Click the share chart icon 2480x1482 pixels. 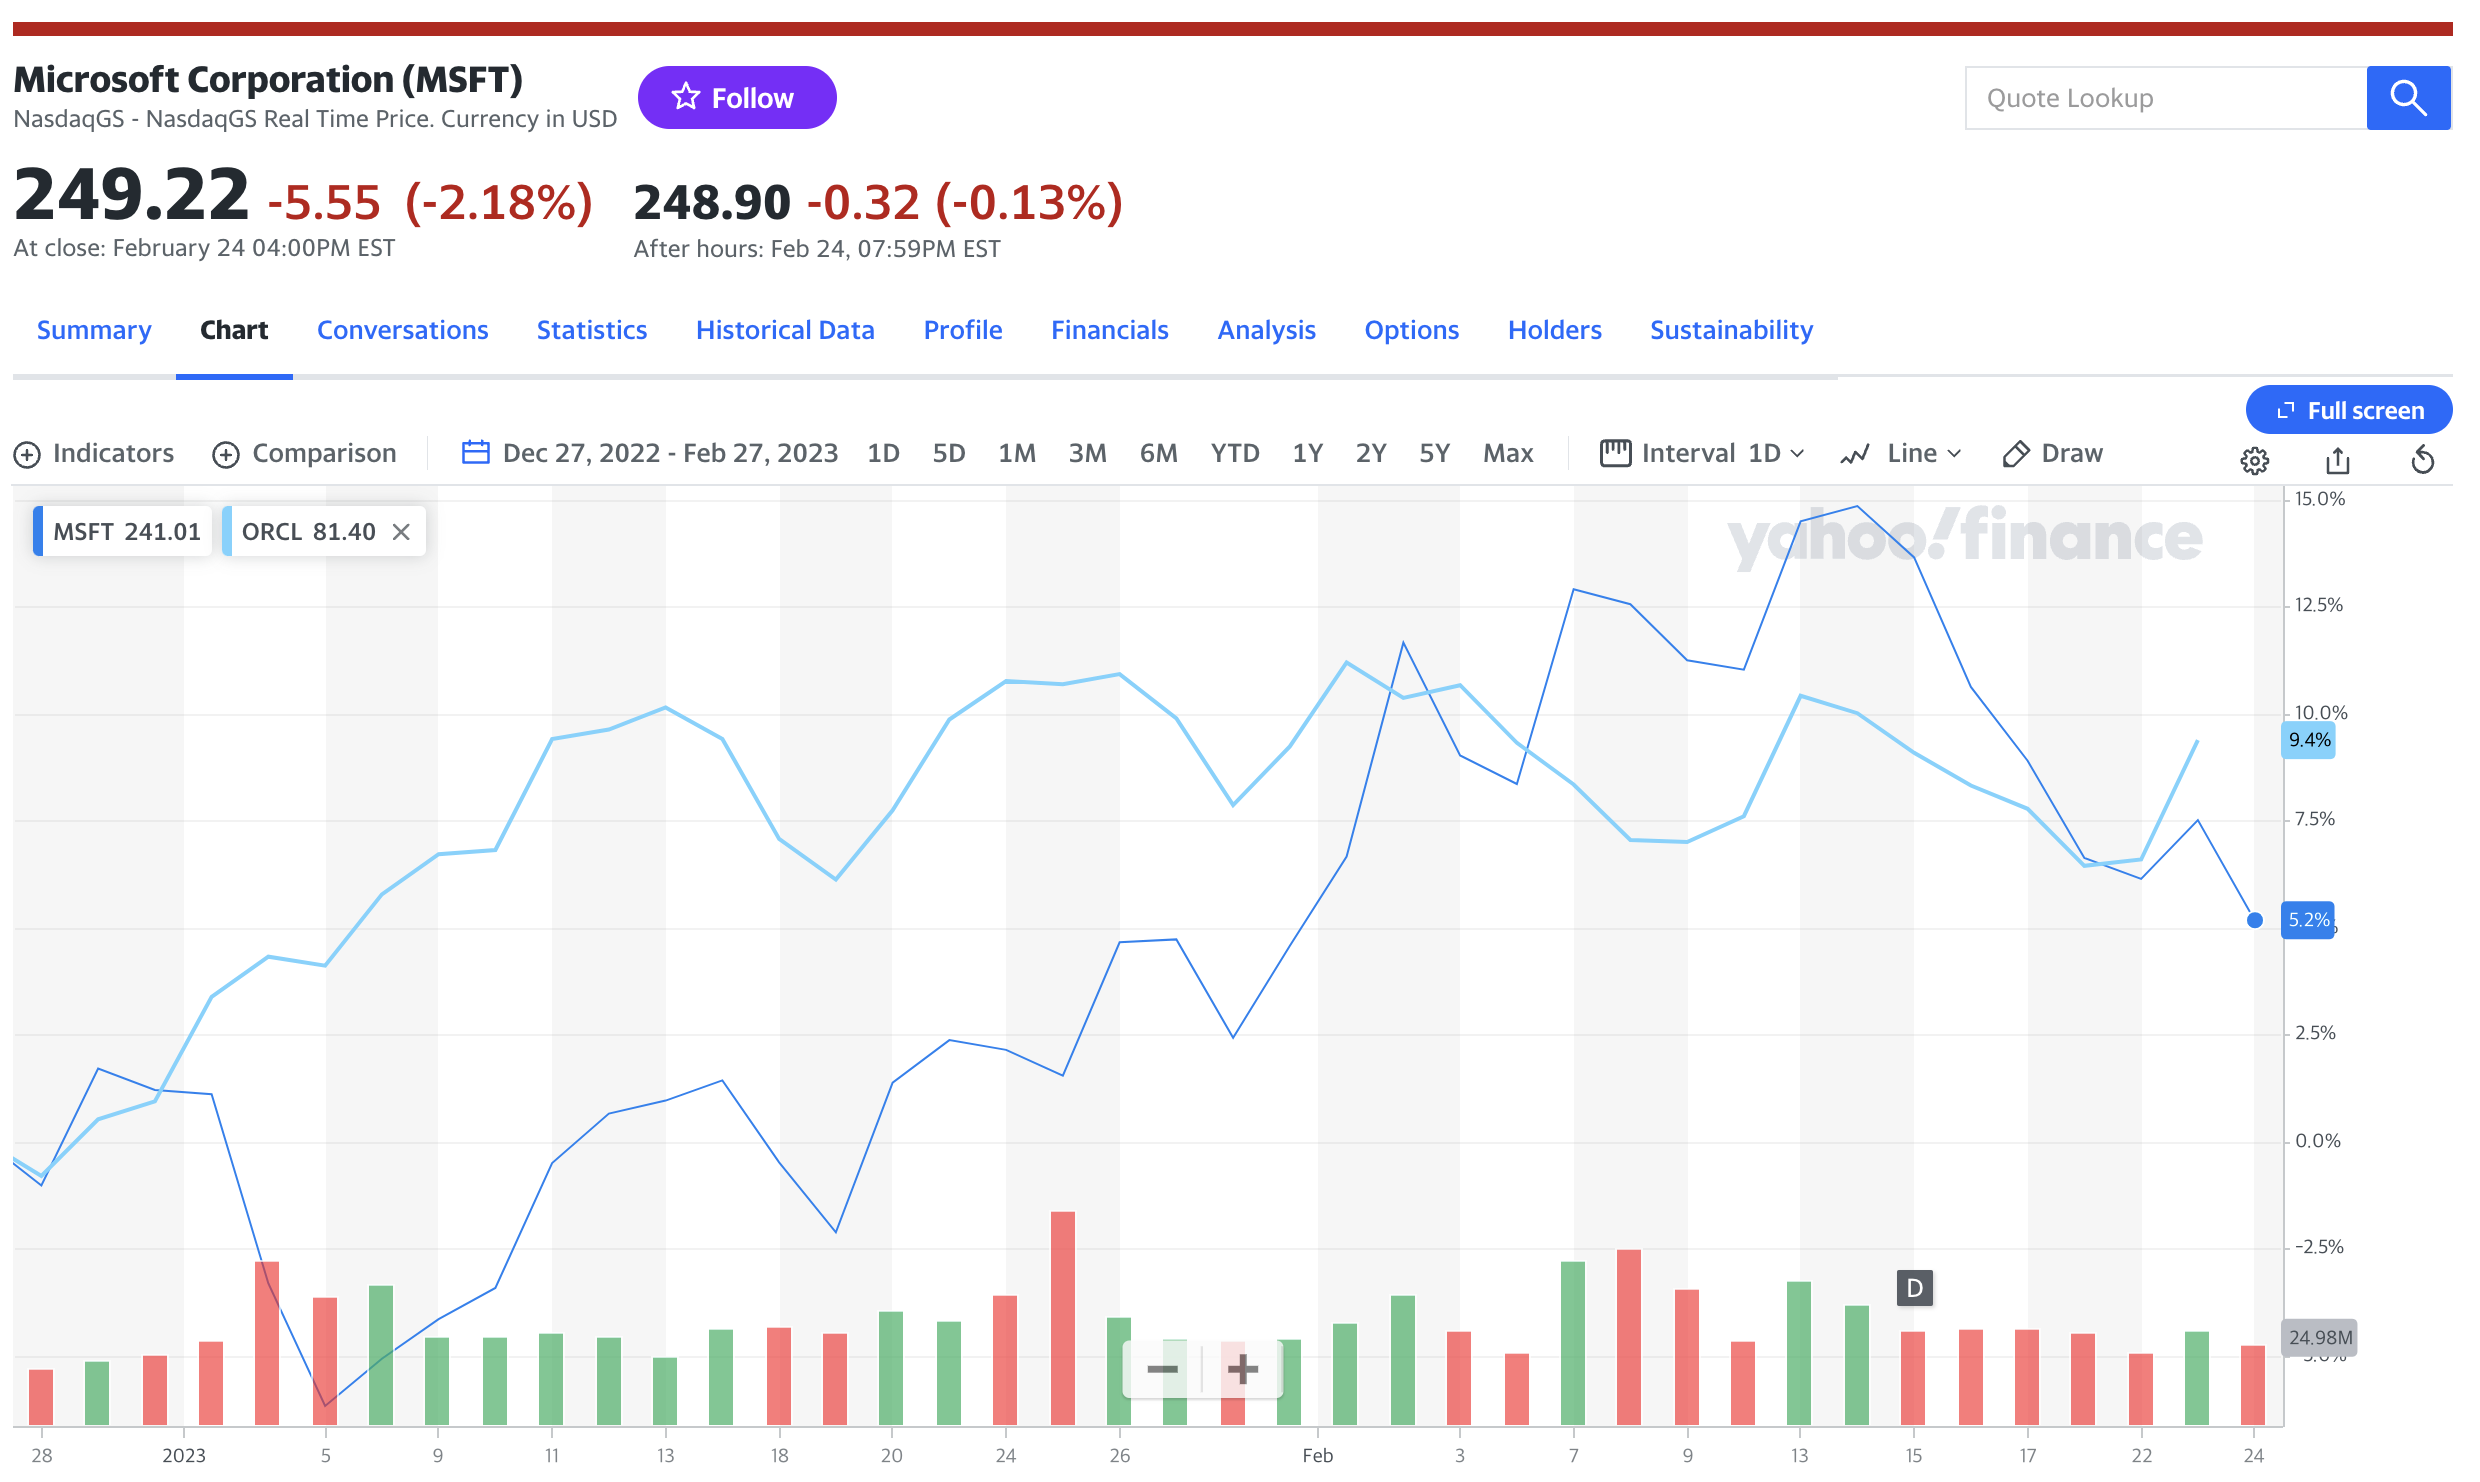(2337, 460)
